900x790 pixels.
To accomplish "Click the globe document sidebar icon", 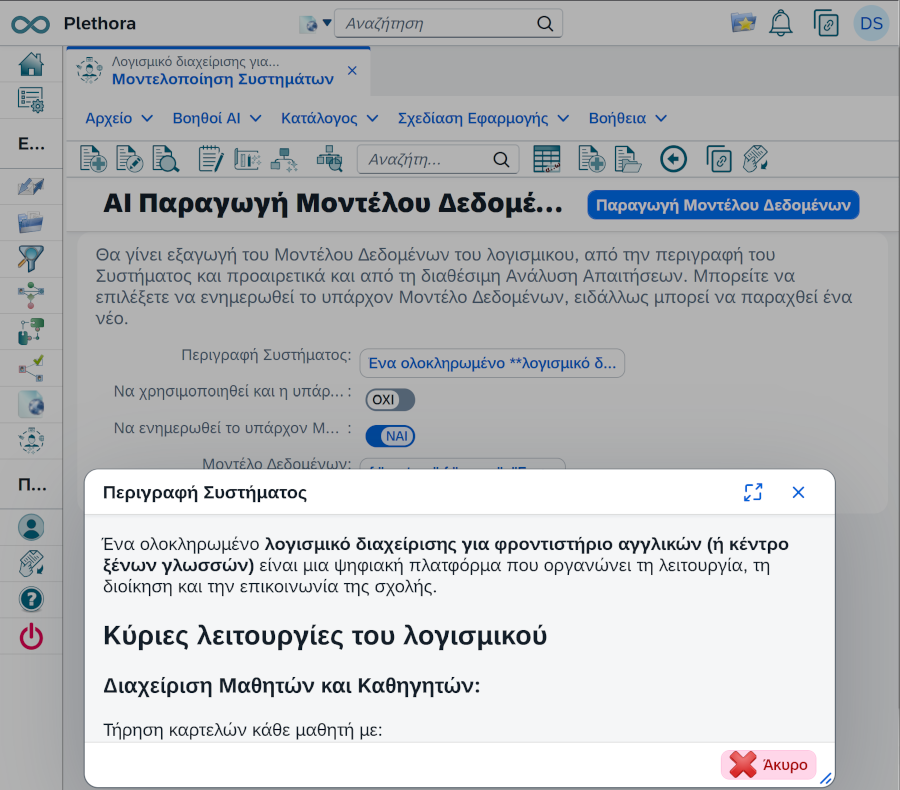I will click(x=31, y=404).
